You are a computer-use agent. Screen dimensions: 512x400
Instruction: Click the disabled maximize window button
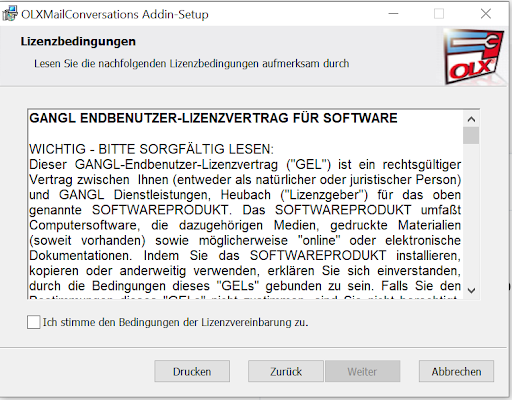point(439,14)
